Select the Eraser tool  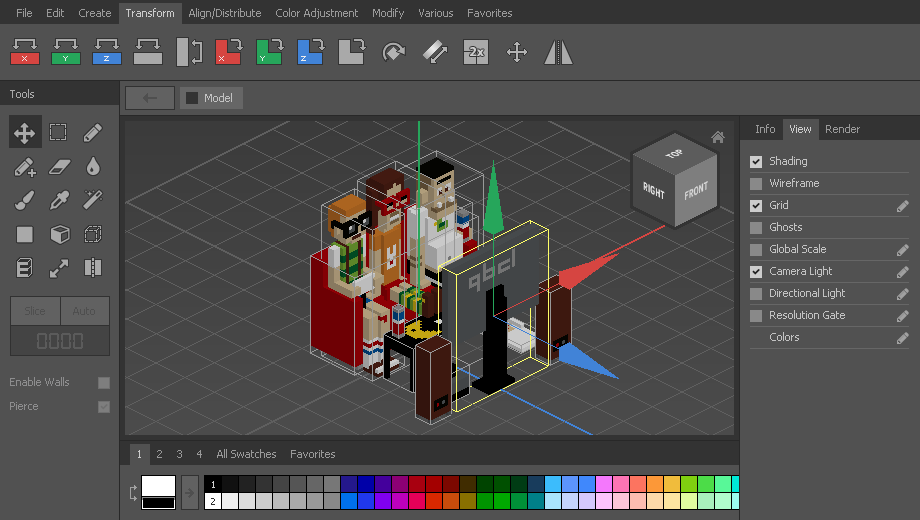tap(59, 167)
